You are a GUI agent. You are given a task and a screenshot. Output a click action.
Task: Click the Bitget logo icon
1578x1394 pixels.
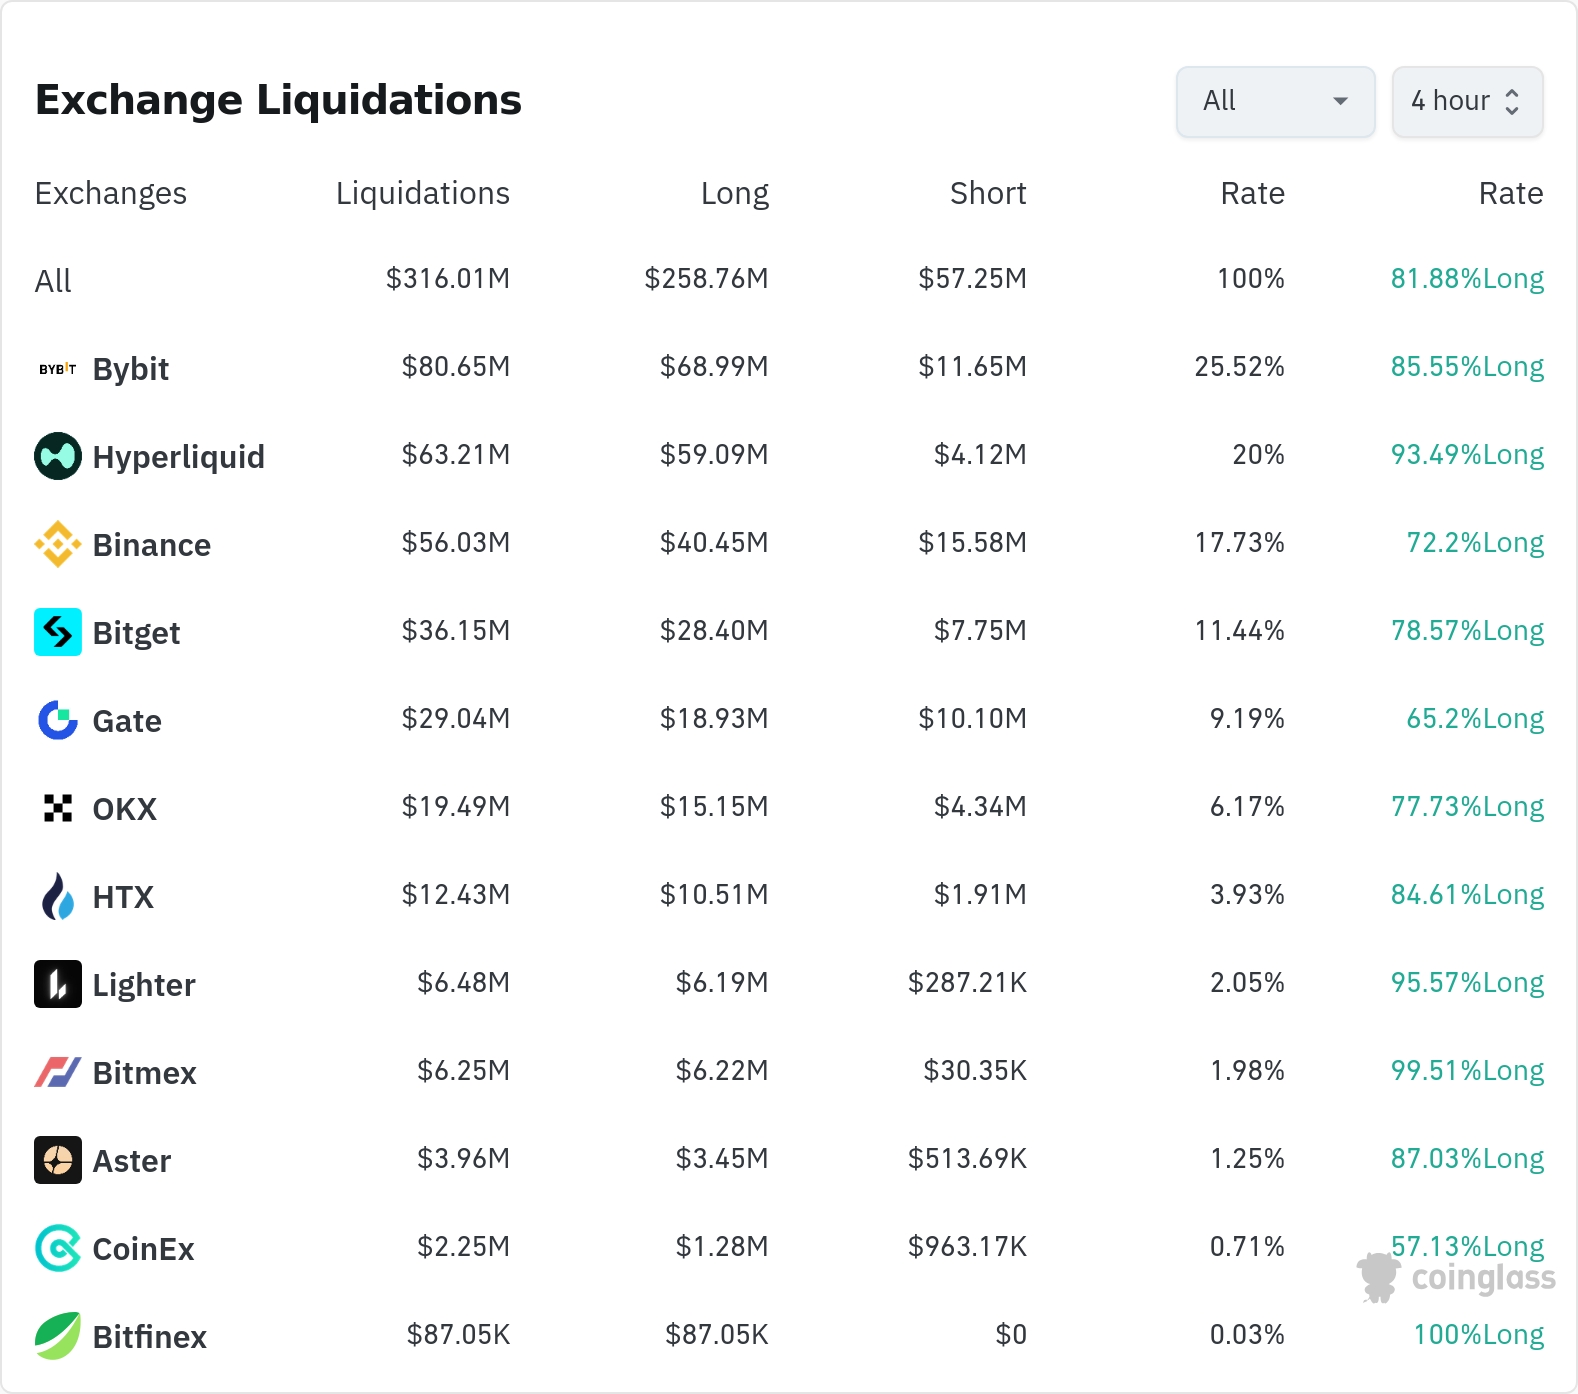point(58,632)
